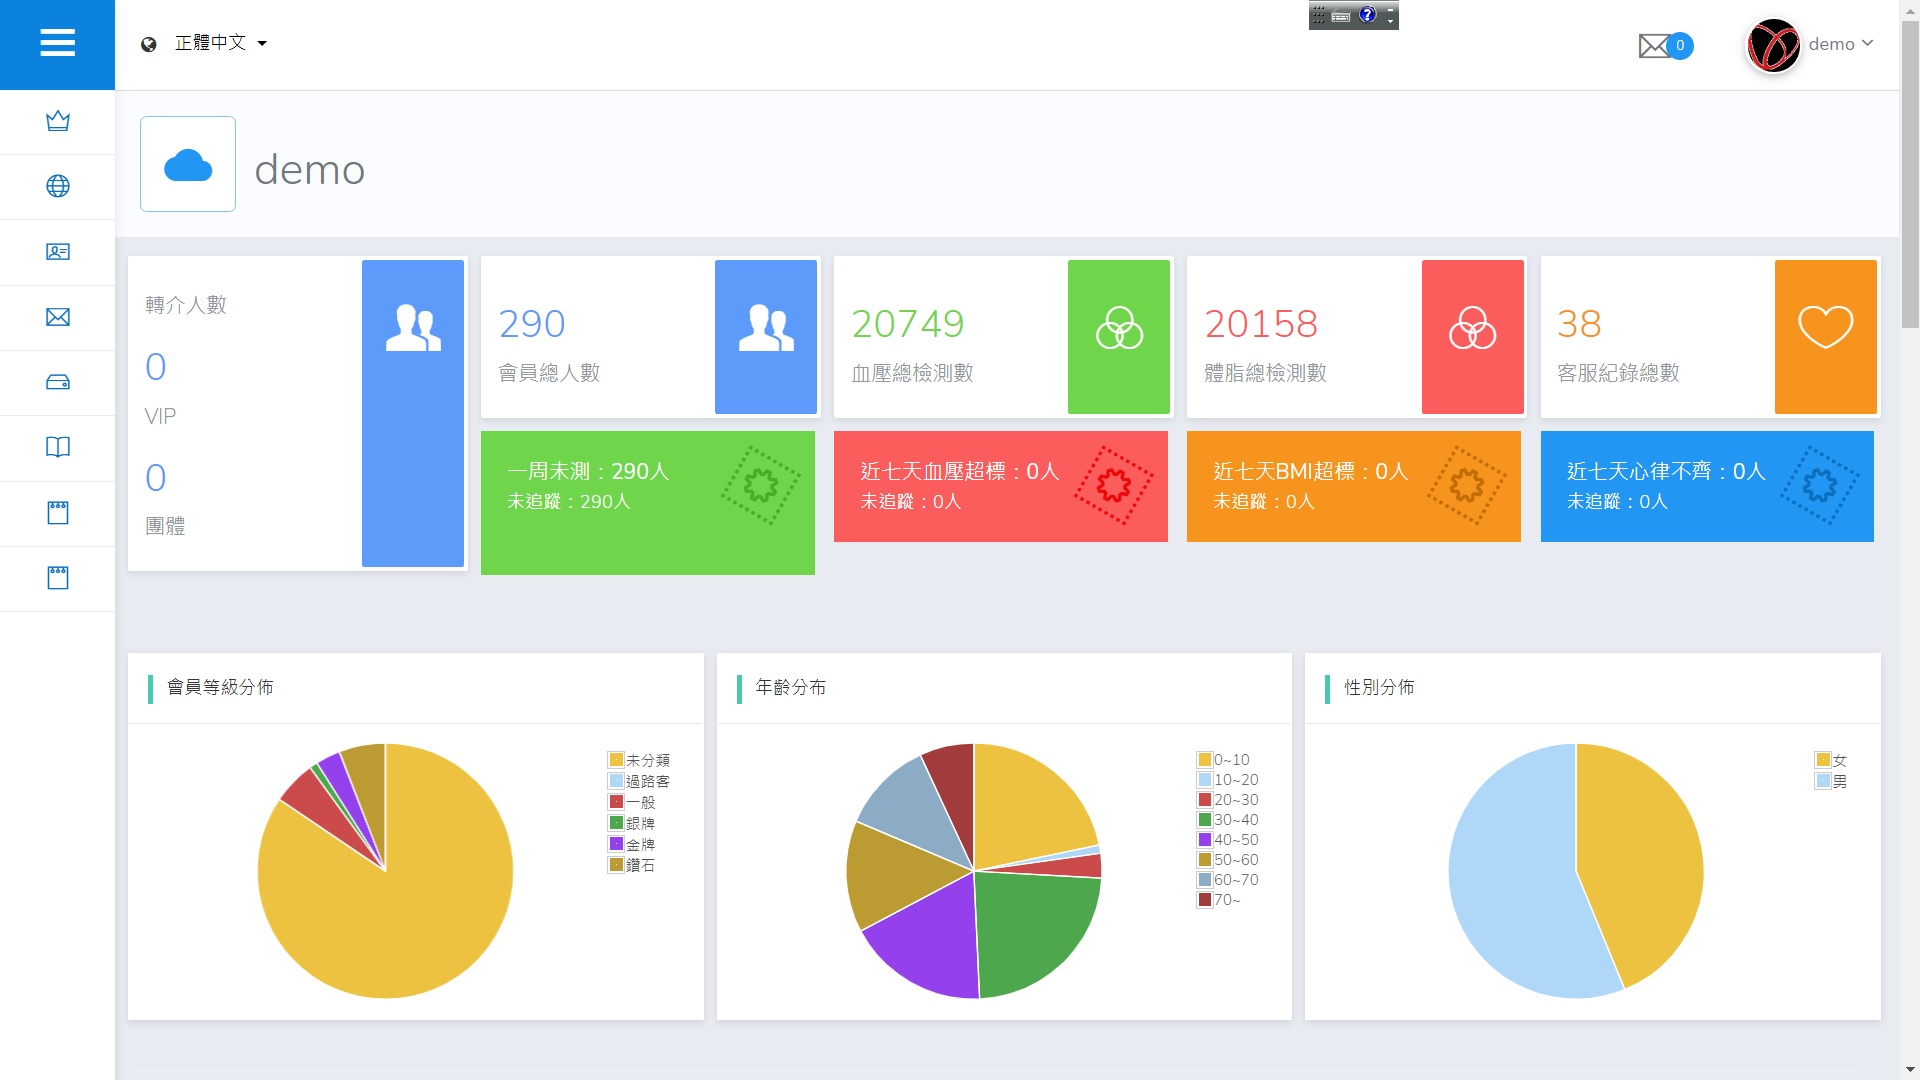Screen dimensions: 1920x1080
Task: Expand the demo user account menu
Action: tap(1840, 44)
